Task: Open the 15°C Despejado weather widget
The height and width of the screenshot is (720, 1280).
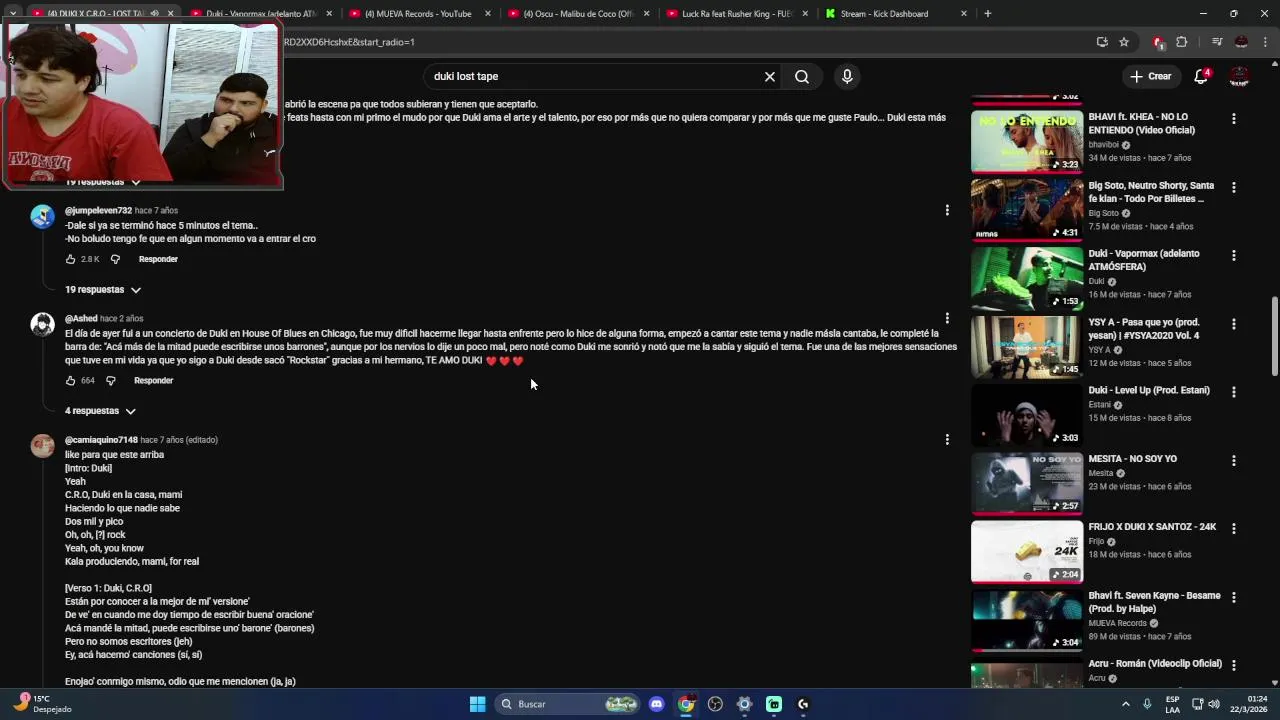Action: click(41, 704)
